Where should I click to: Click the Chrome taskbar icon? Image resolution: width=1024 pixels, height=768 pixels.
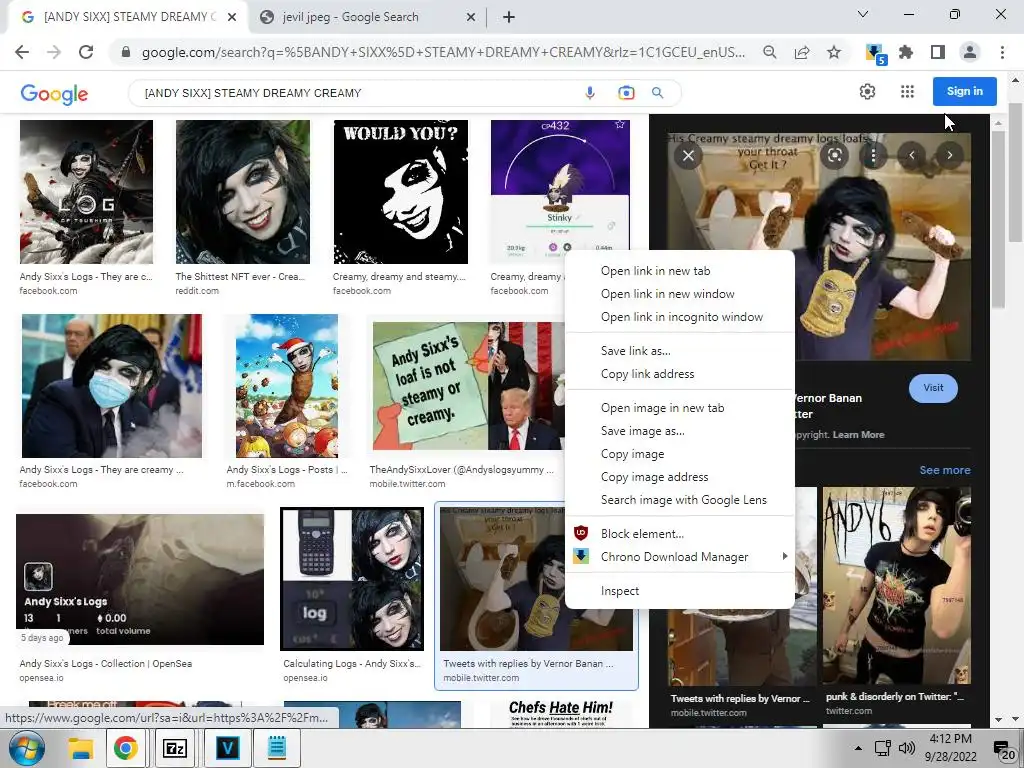[126, 748]
